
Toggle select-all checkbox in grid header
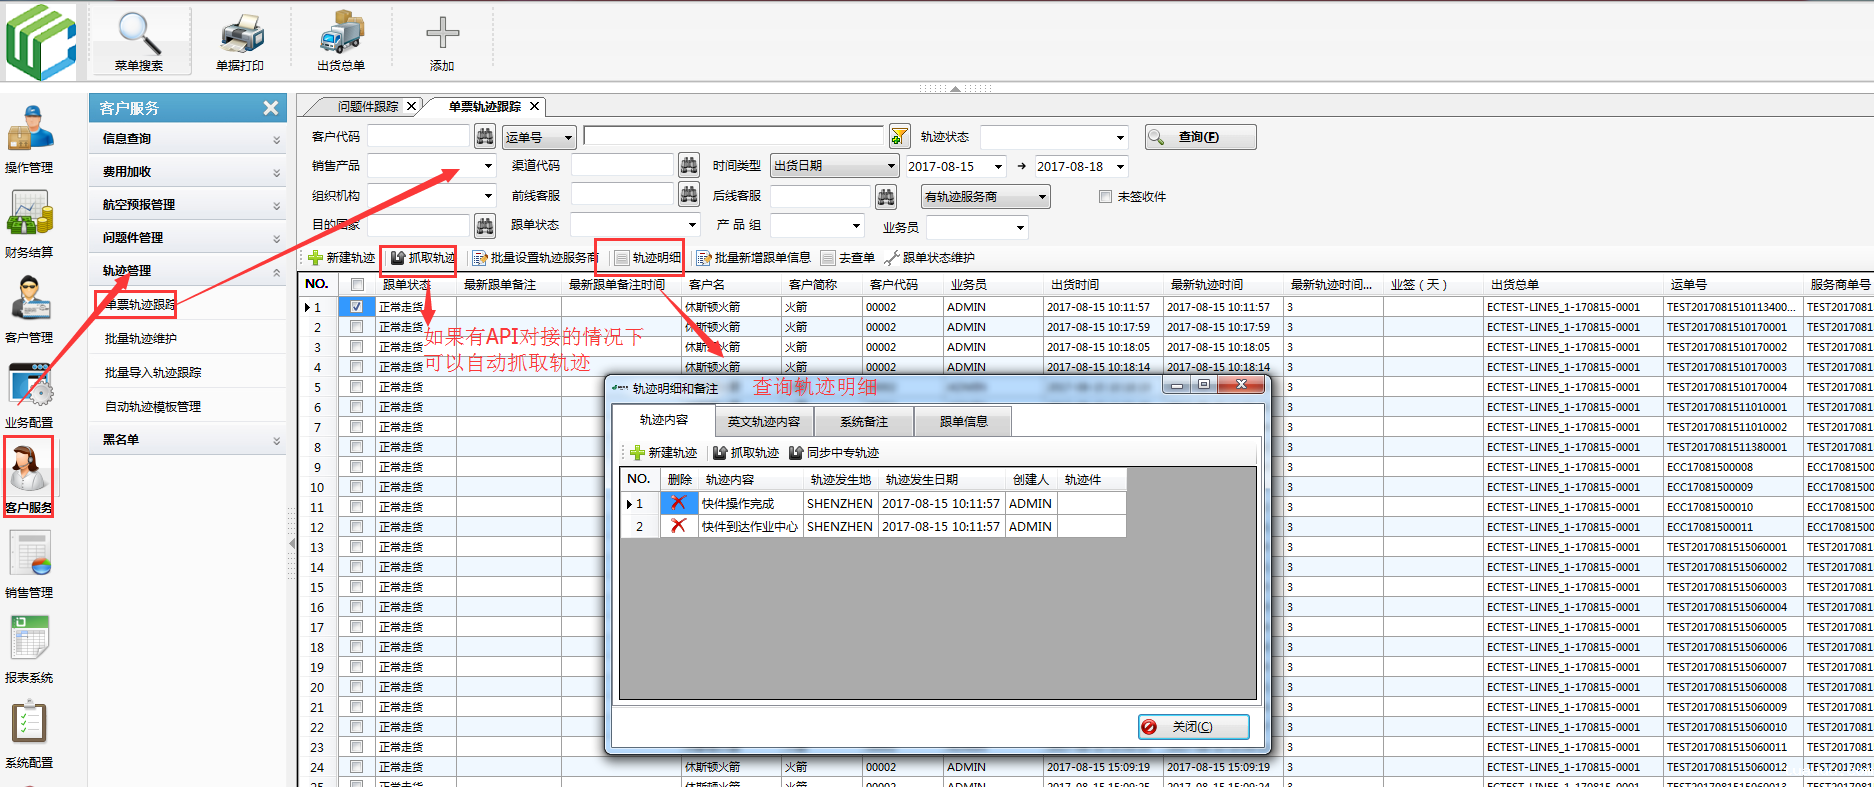click(356, 285)
